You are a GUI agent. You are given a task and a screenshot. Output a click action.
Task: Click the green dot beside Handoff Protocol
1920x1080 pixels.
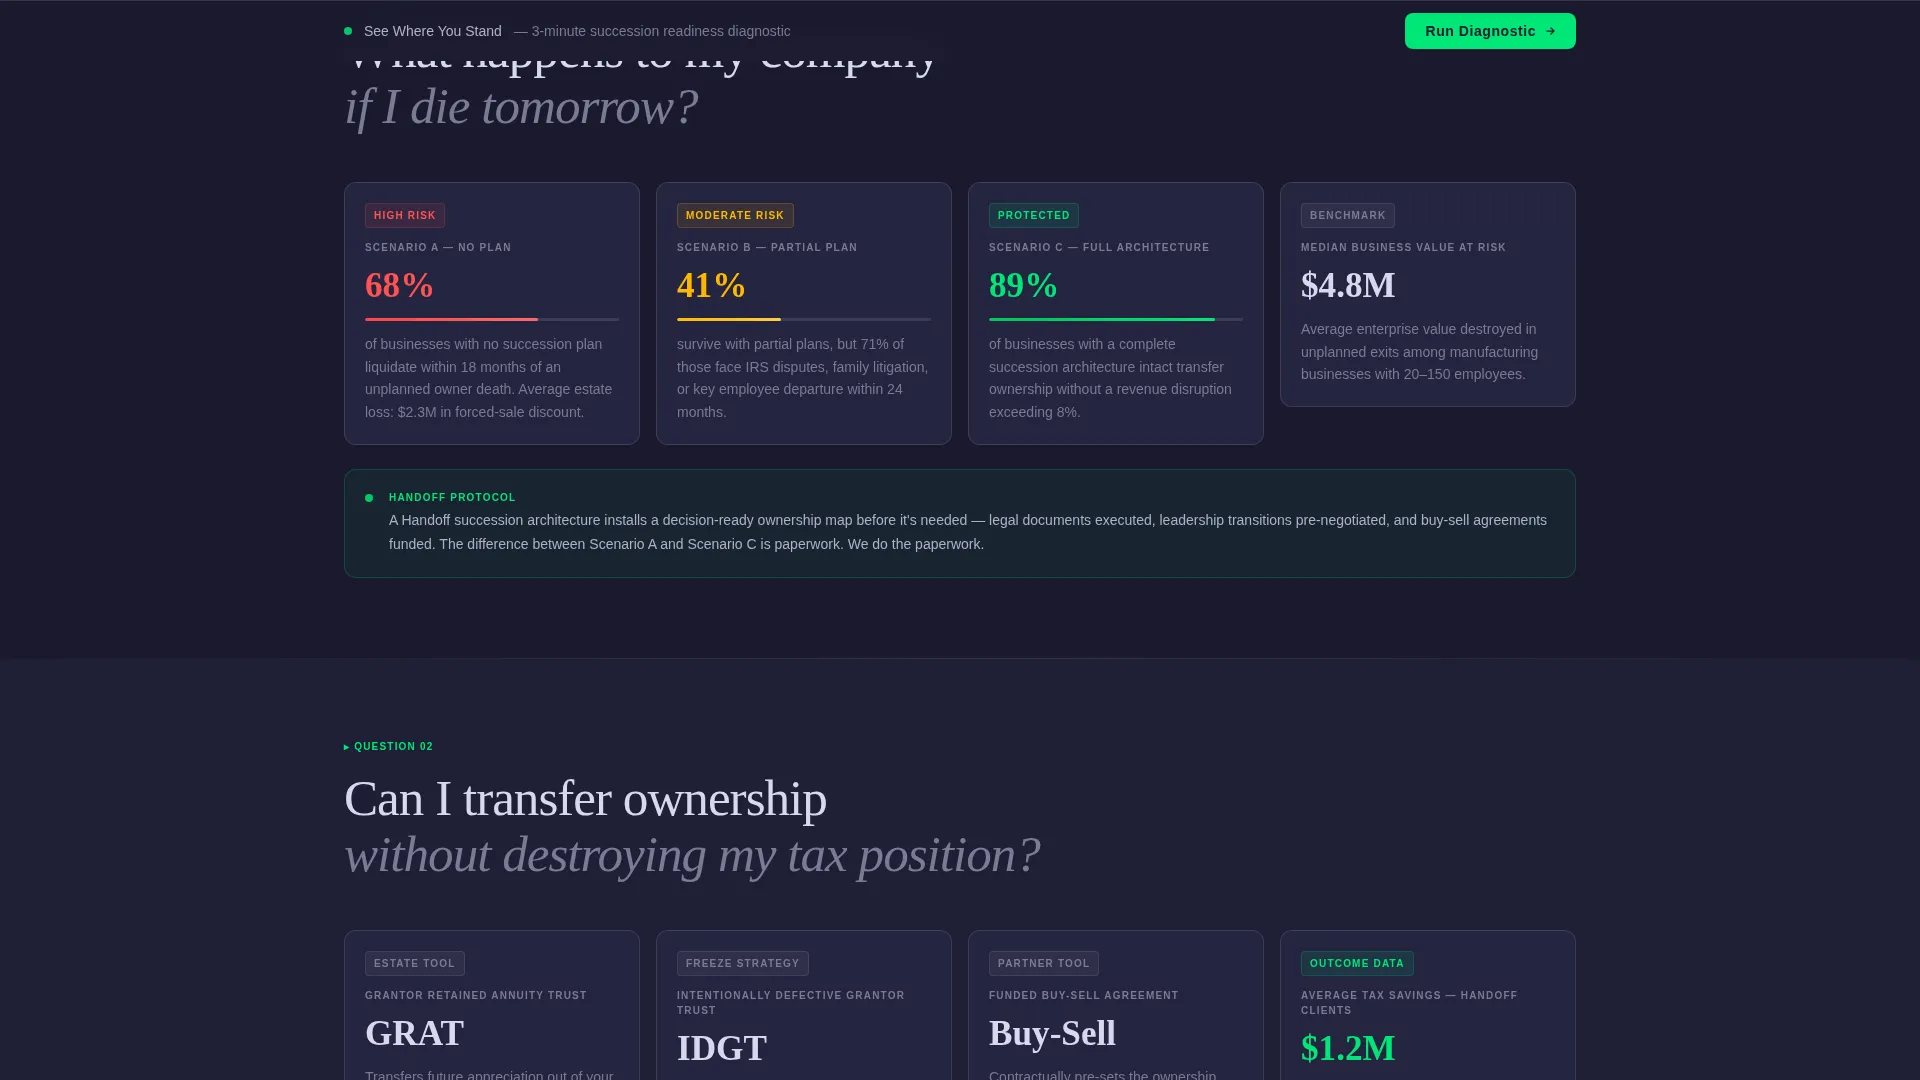(x=369, y=498)
